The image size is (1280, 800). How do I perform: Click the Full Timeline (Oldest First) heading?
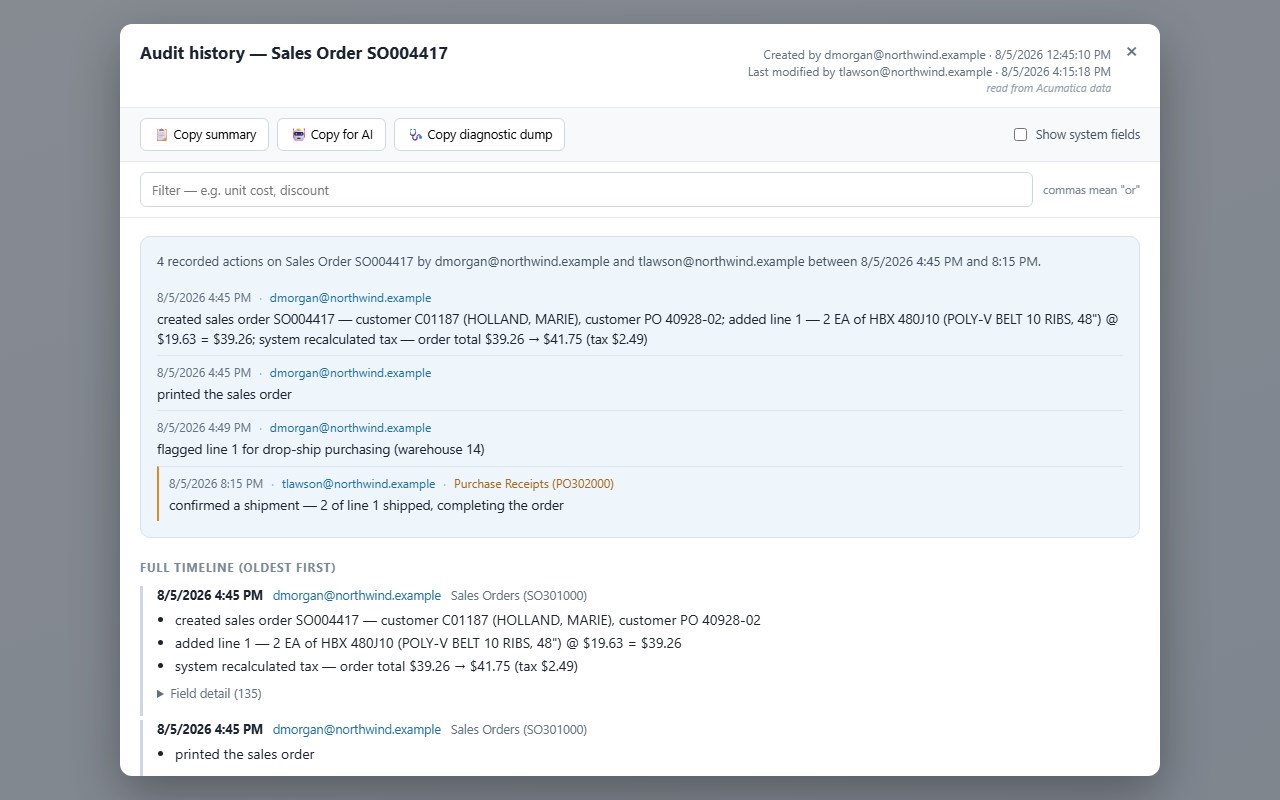pyautogui.click(x=238, y=568)
